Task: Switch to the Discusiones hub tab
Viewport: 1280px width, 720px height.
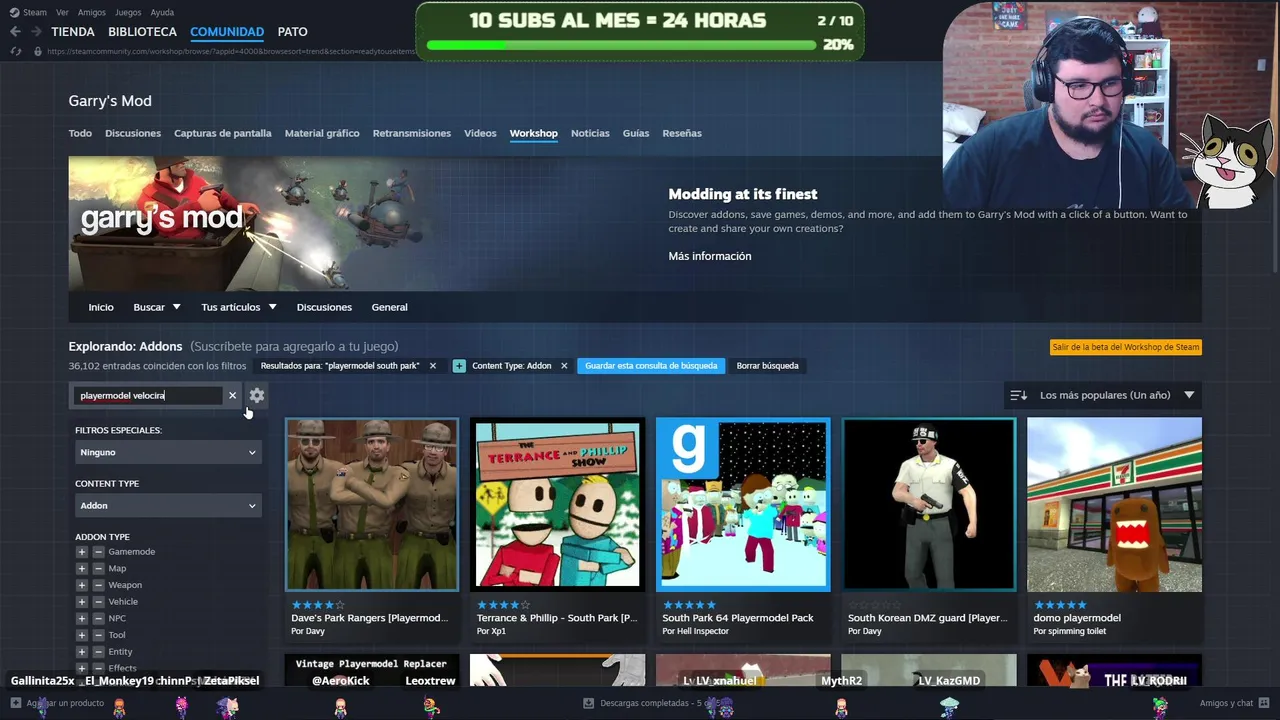Action: [x=133, y=133]
